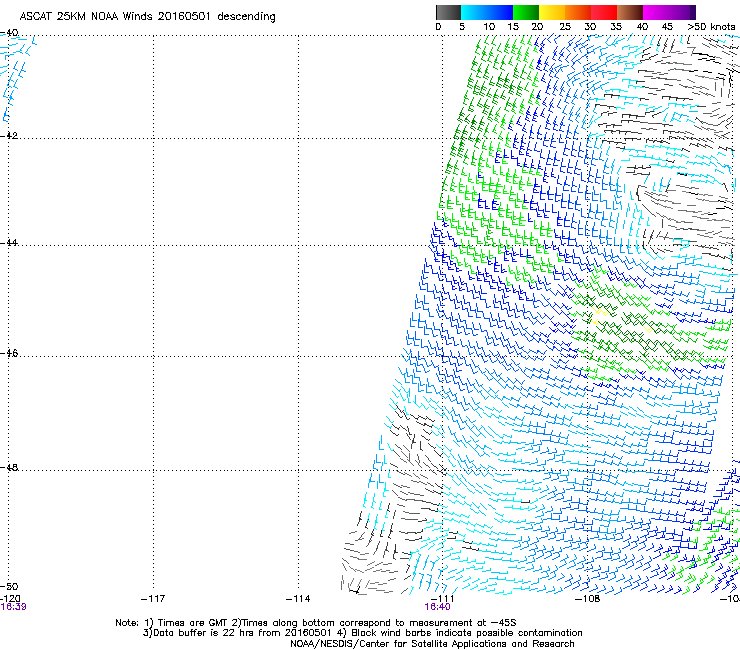The image size is (740, 650).
Task: Click the longitude label '-108'
Action: point(587,599)
